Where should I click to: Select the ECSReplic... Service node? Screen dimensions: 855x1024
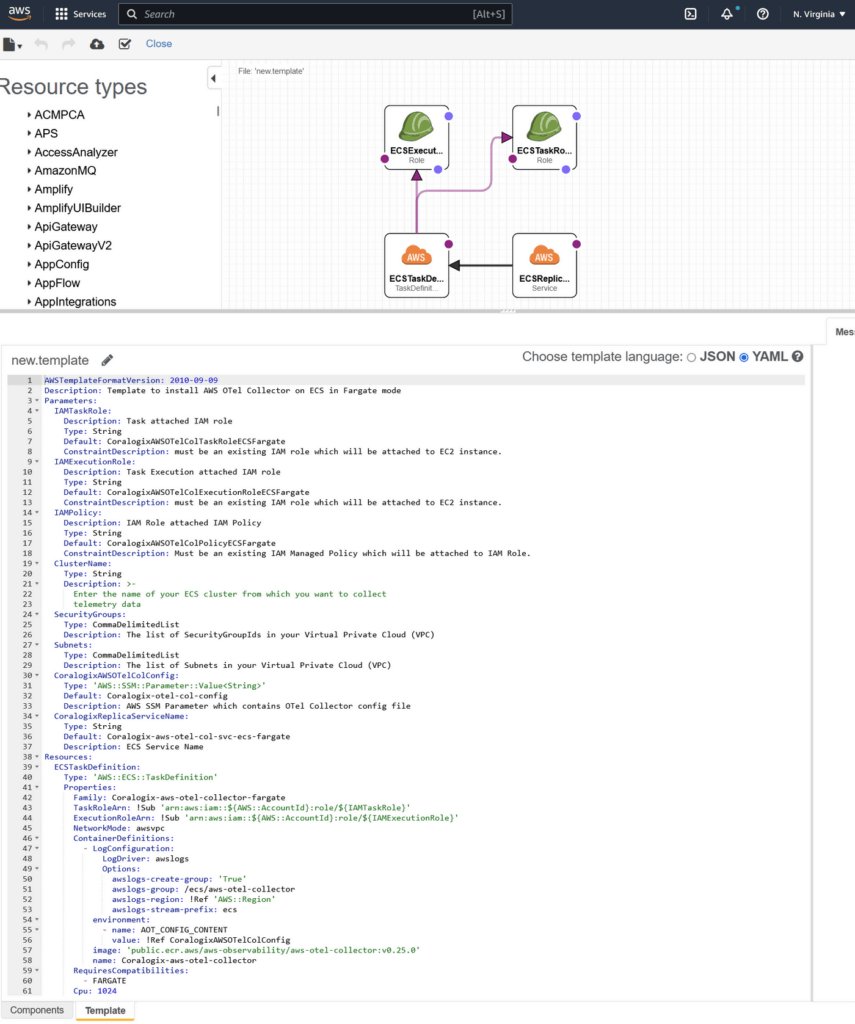[x=544, y=266]
